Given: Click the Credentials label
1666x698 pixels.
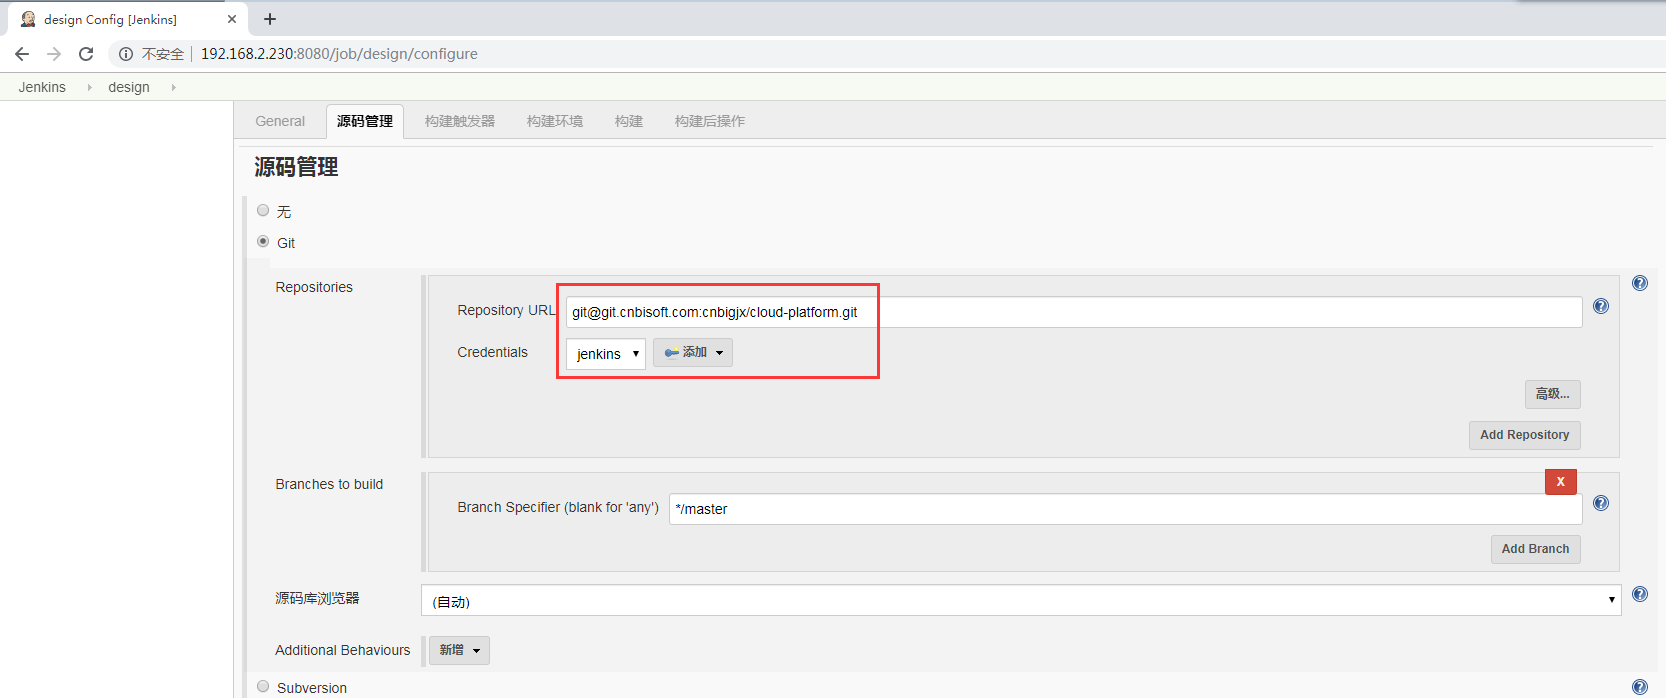Looking at the screenshot, I should tap(492, 352).
